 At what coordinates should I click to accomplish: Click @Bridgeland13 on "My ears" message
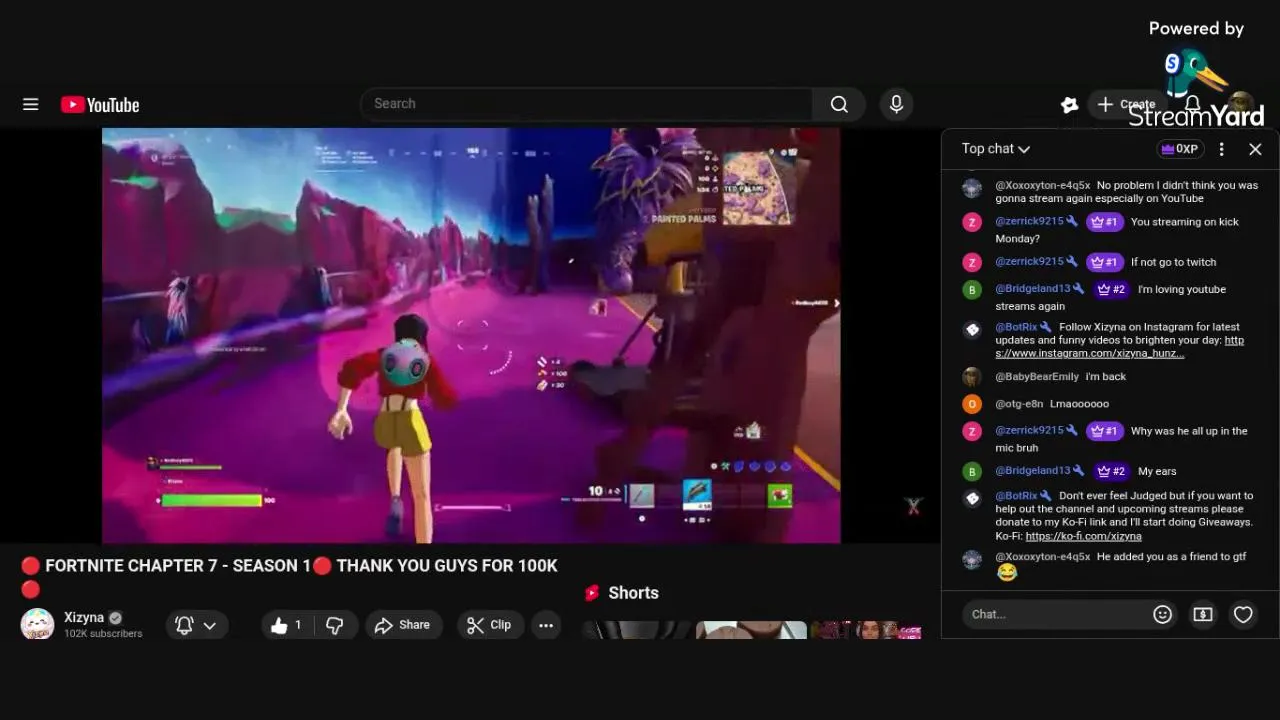click(x=1033, y=471)
